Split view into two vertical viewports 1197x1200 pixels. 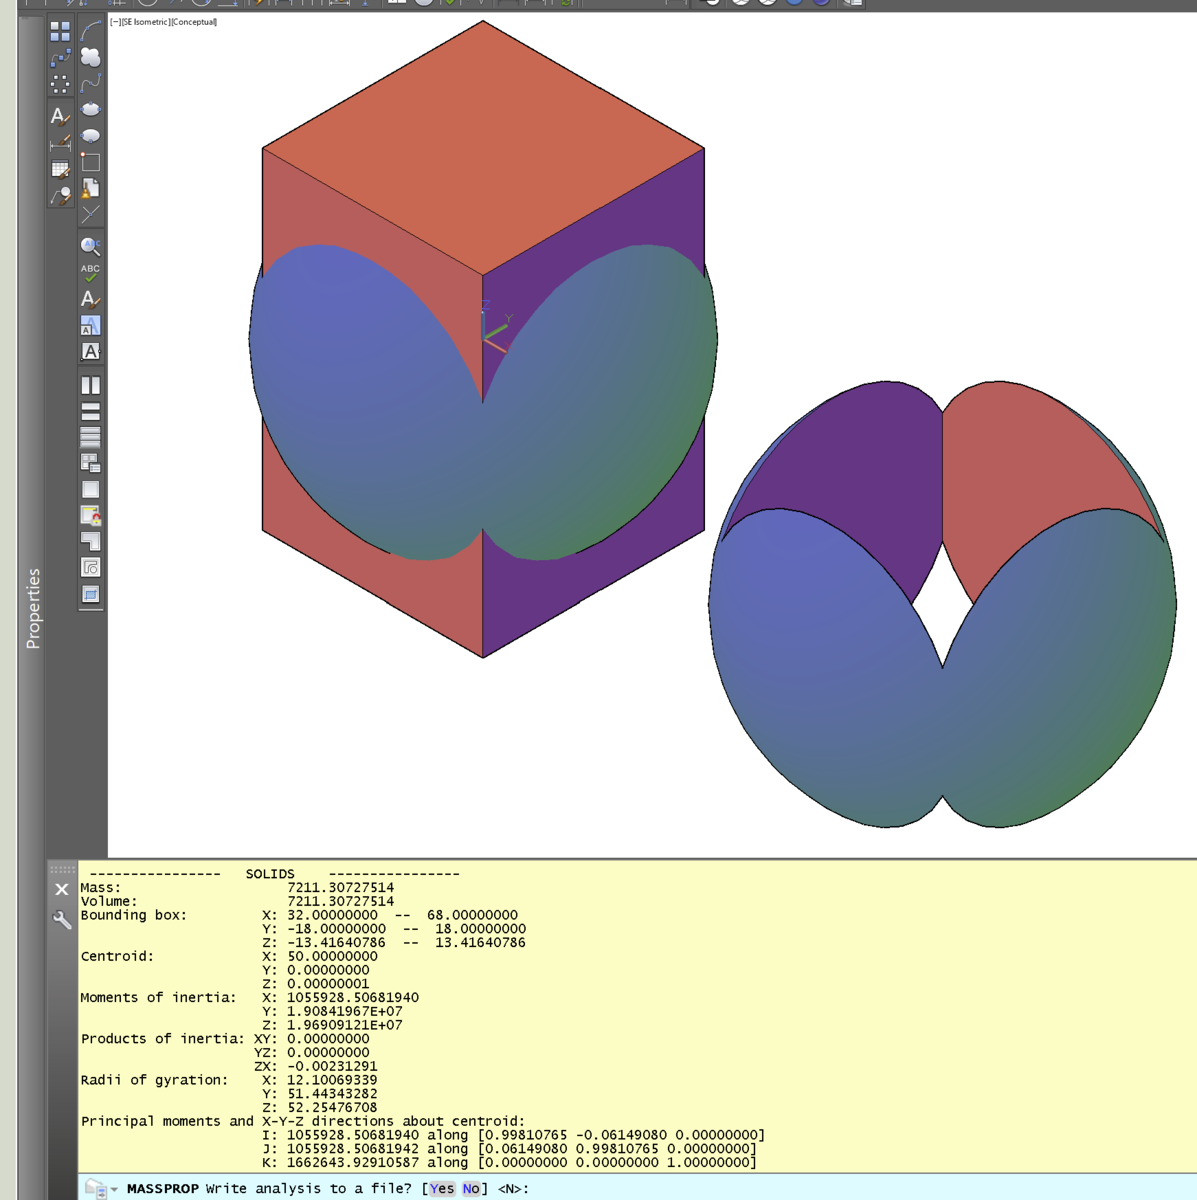(x=90, y=386)
